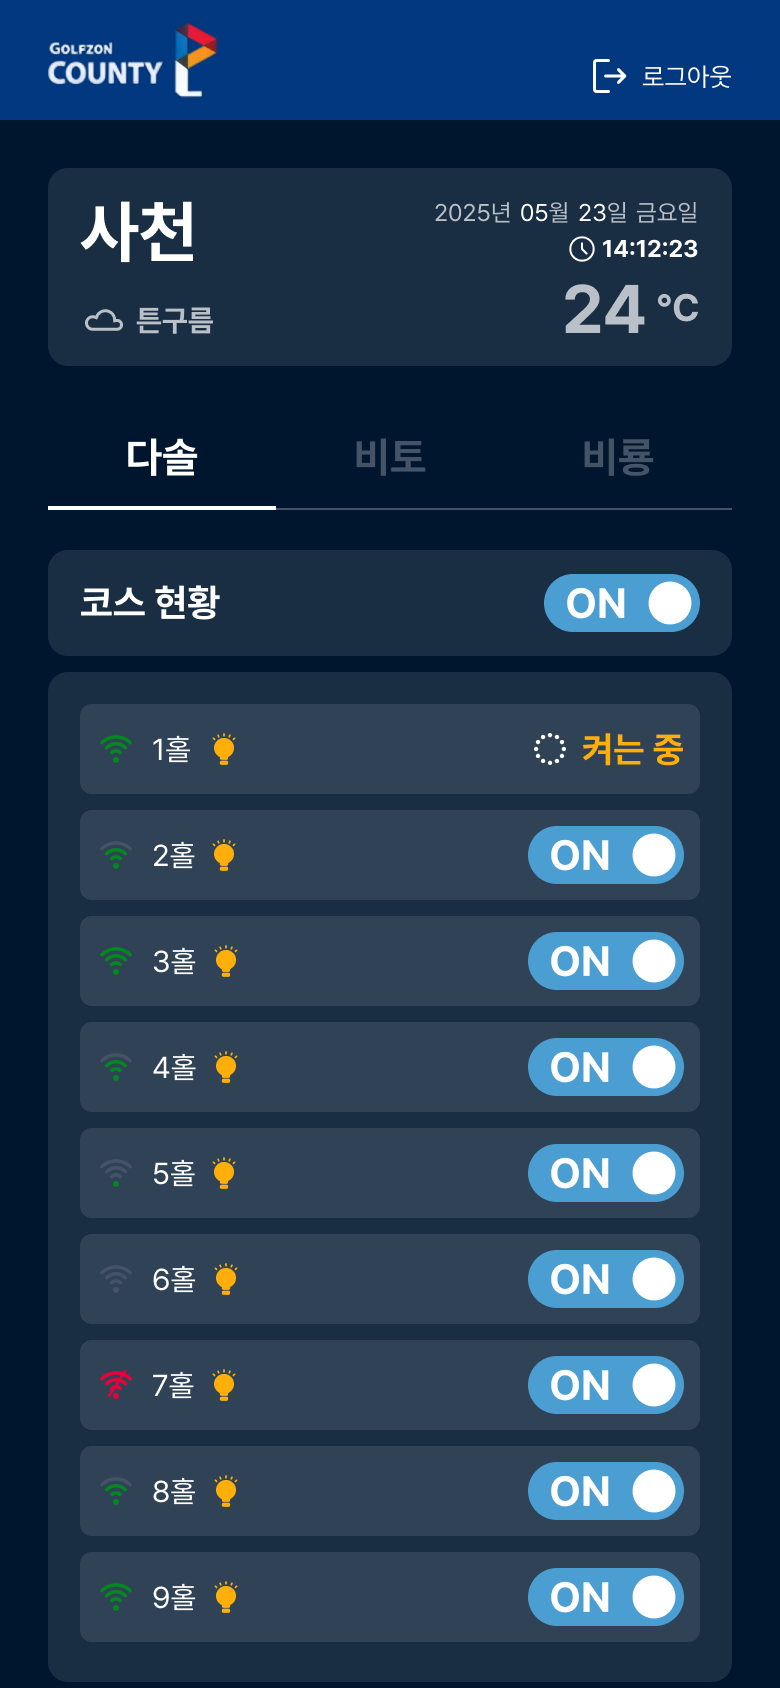Open the 비룡 course tab
This screenshot has width=780, height=1688.
point(618,458)
